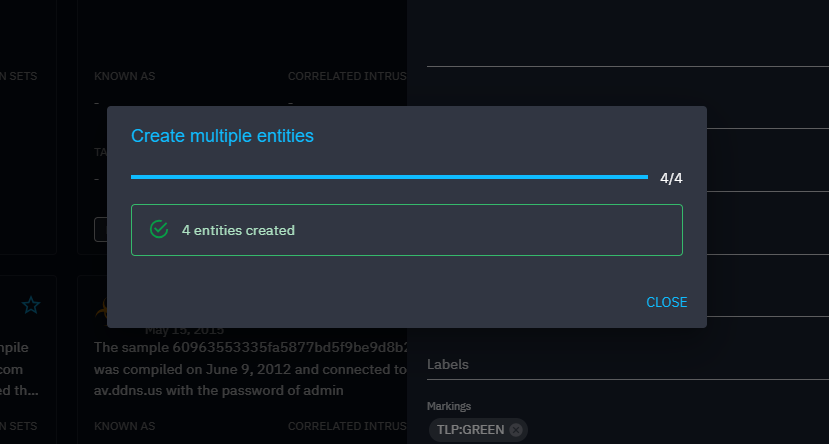
Task: Click the CORRELATED INTRUSION label above dialog
Action: coord(346,76)
